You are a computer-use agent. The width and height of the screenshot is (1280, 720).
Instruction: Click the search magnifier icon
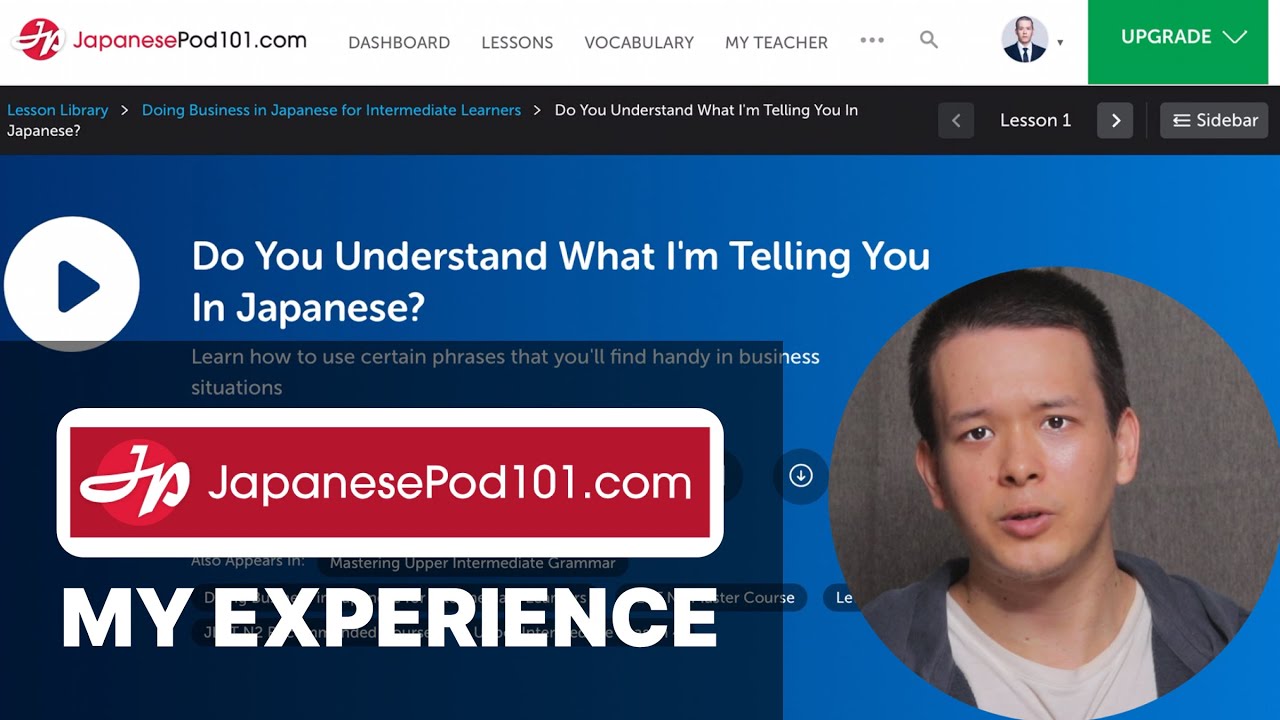[929, 40]
